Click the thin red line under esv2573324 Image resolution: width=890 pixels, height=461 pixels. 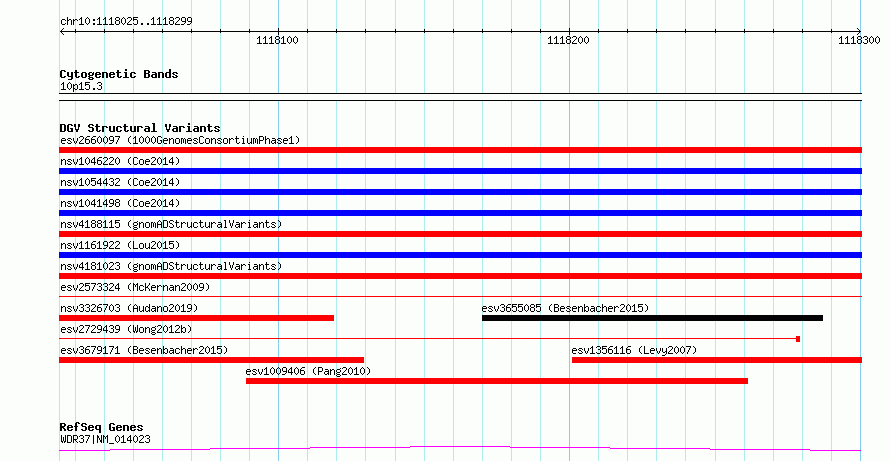click(x=460, y=296)
